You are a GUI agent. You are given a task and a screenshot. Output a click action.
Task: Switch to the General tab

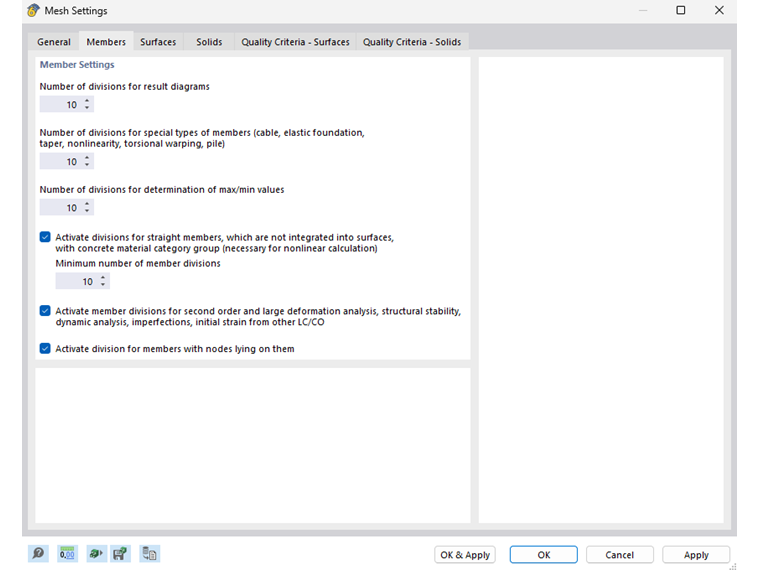tap(54, 42)
